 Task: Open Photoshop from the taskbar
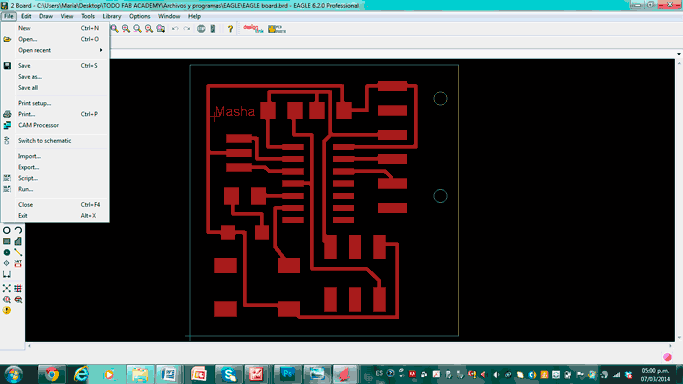287,374
